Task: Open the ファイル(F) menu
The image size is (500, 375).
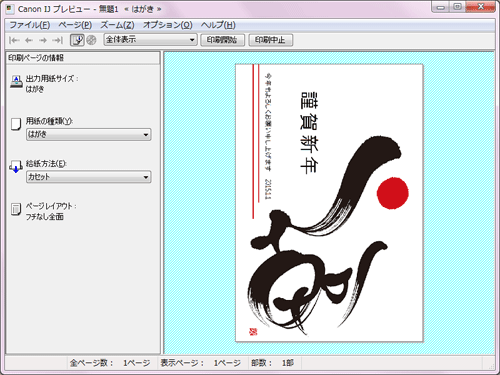Action: (x=30, y=25)
